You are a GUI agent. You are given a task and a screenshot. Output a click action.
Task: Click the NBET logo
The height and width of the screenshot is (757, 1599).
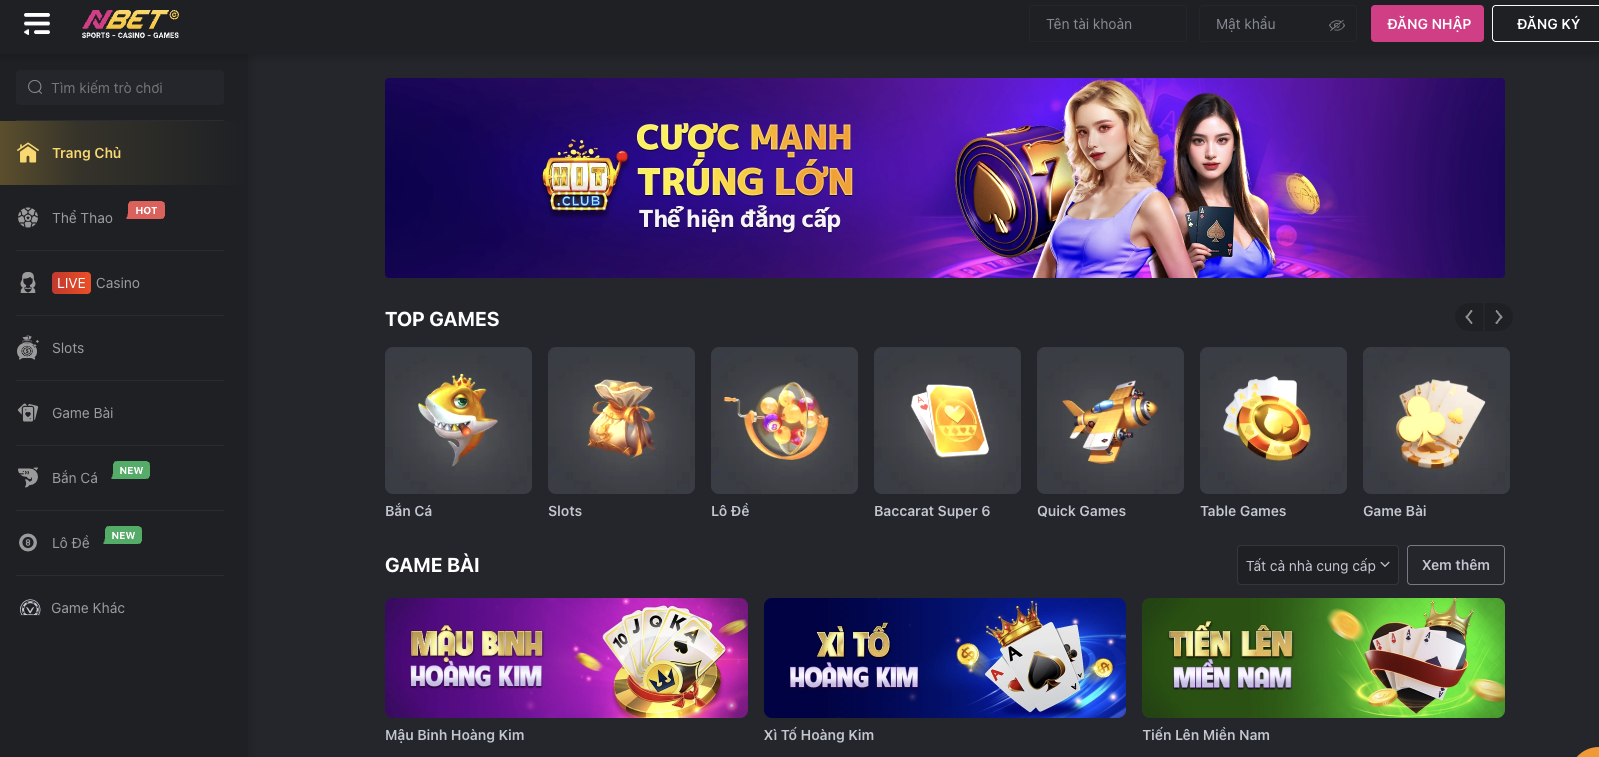click(x=131, y=24)
